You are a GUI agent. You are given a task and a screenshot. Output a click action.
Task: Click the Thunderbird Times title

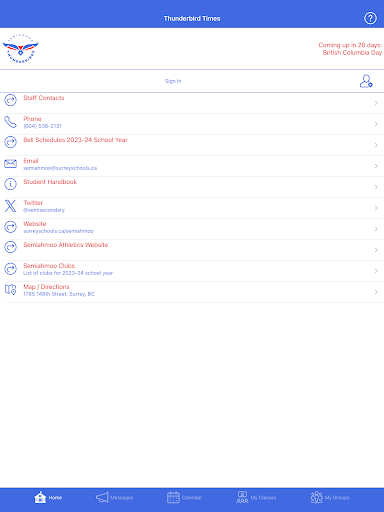tap(192, 18)
